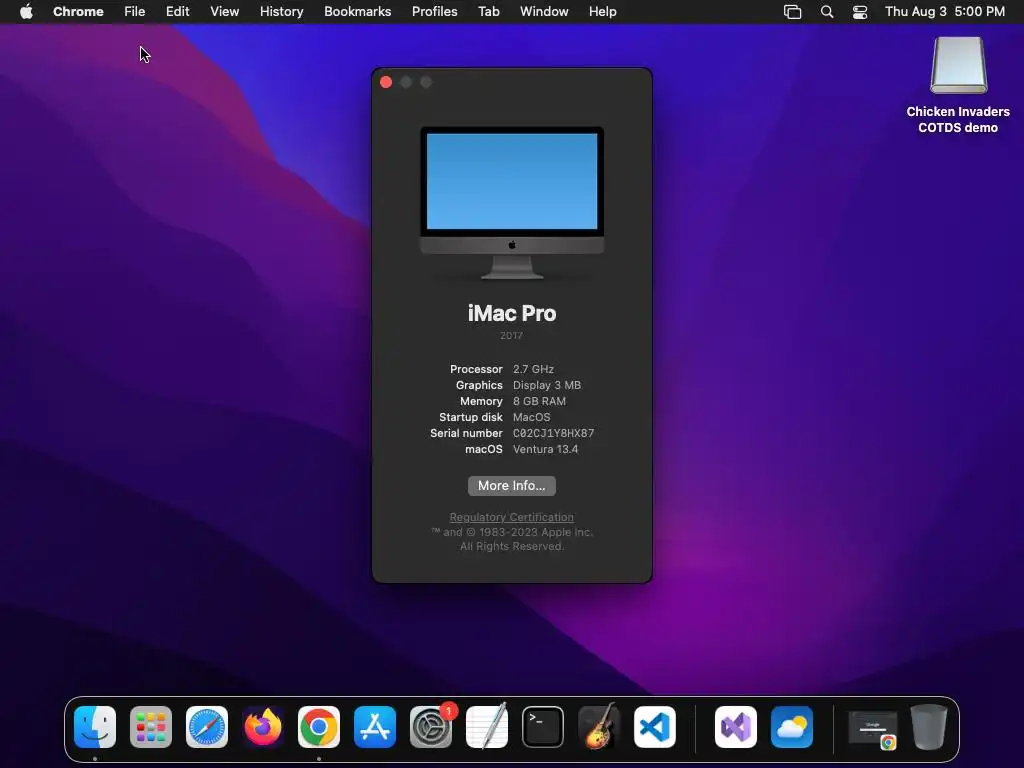Screen dimensions: 1024x768
Task: Select the serial number C02CJ1Y8HX87
Action: point(553,433)
